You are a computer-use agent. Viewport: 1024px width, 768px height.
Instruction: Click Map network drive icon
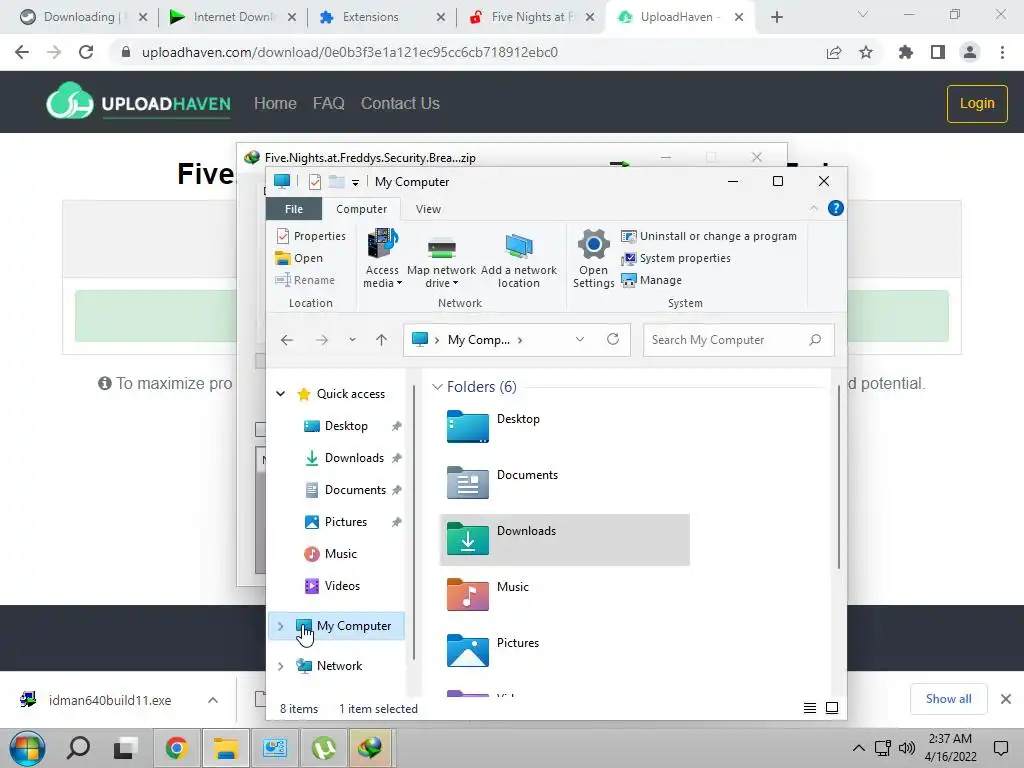pos(441,248)
